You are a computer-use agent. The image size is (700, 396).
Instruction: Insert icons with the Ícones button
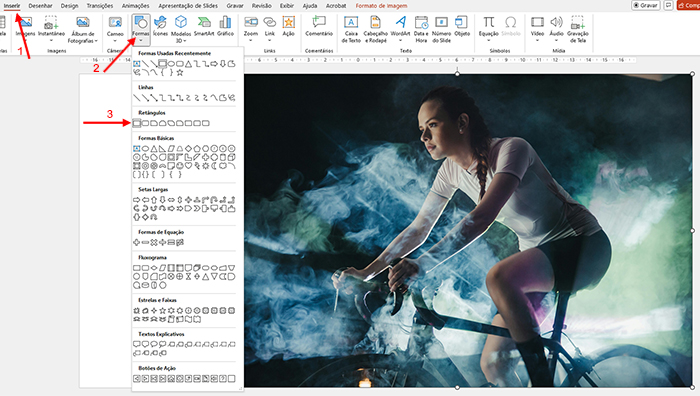click(x=160, y=26)
